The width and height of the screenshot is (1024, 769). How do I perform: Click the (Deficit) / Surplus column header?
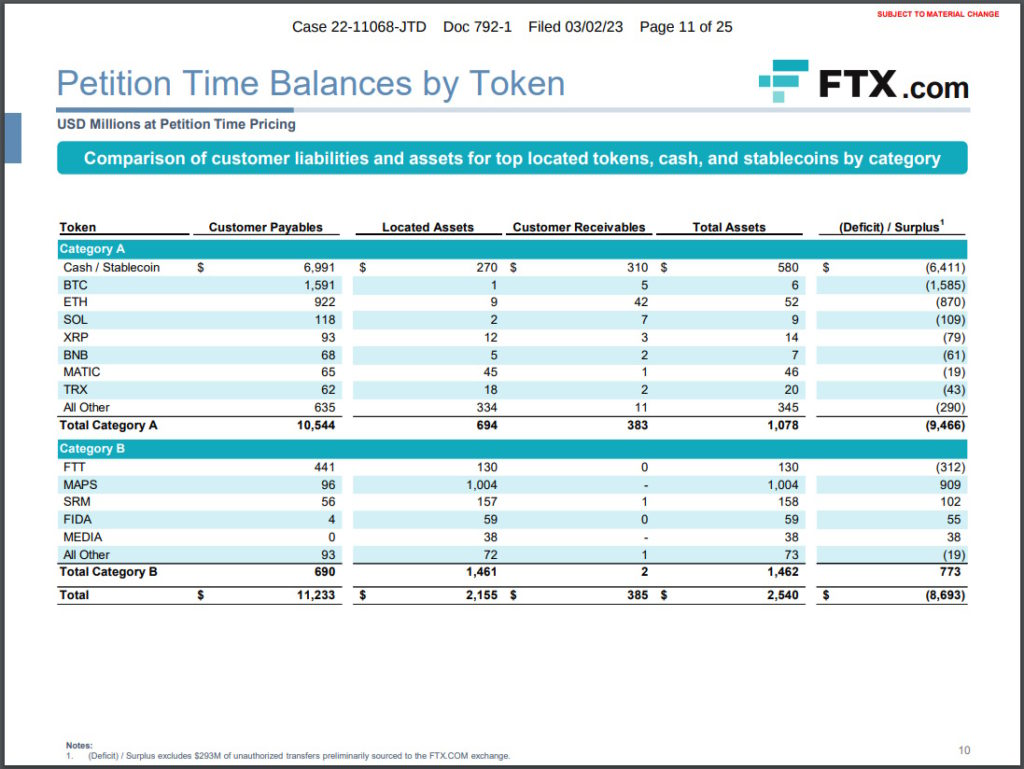[891, 227]
